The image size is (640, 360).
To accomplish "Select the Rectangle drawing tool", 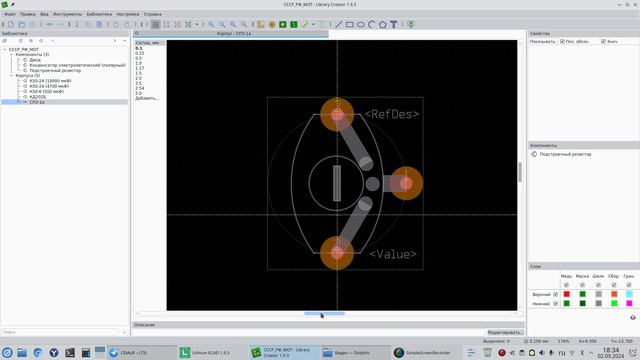I will [x=350, y=24].
